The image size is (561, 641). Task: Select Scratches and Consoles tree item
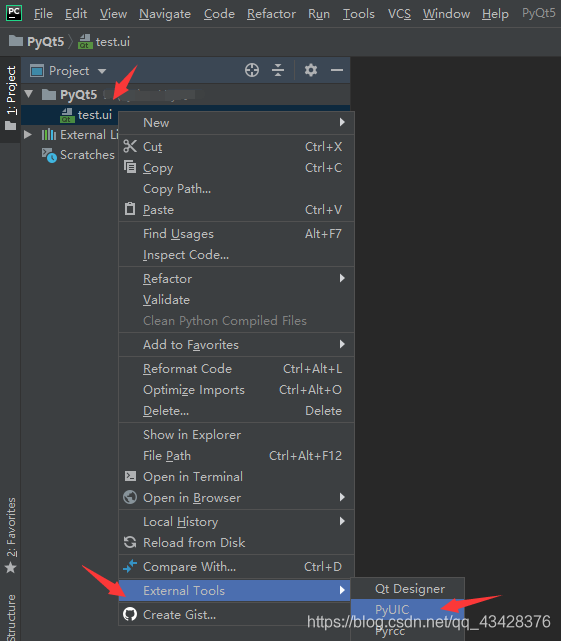click(x=87, y=155)
